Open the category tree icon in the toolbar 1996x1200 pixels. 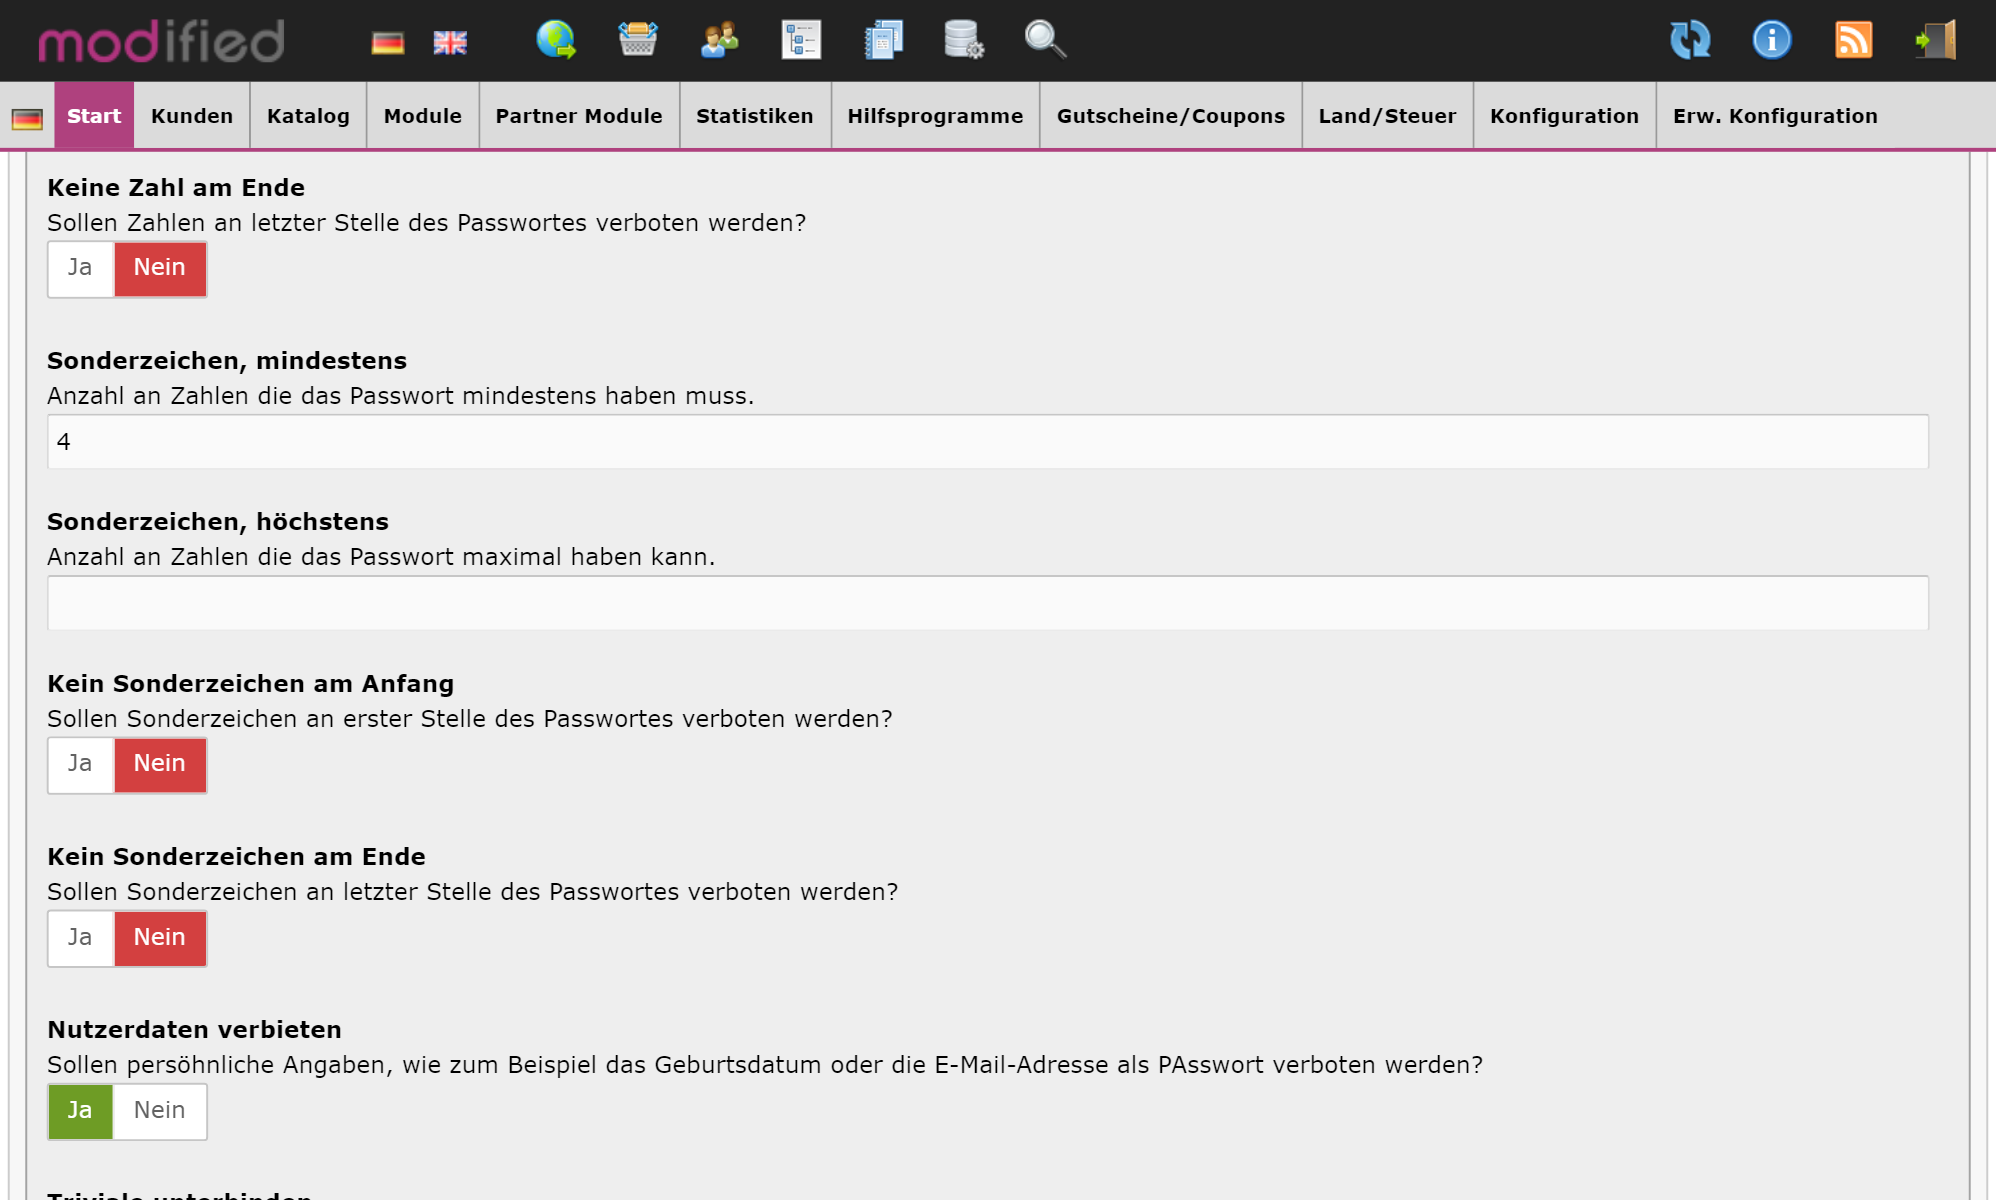800,41
